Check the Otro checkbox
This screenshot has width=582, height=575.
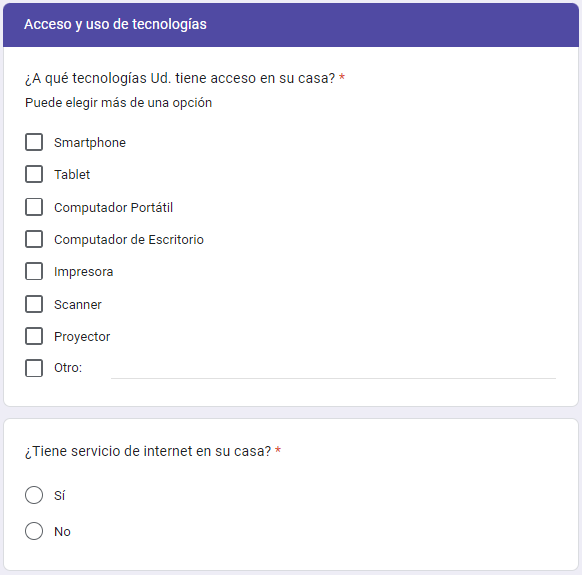click(x=34, y=368)
